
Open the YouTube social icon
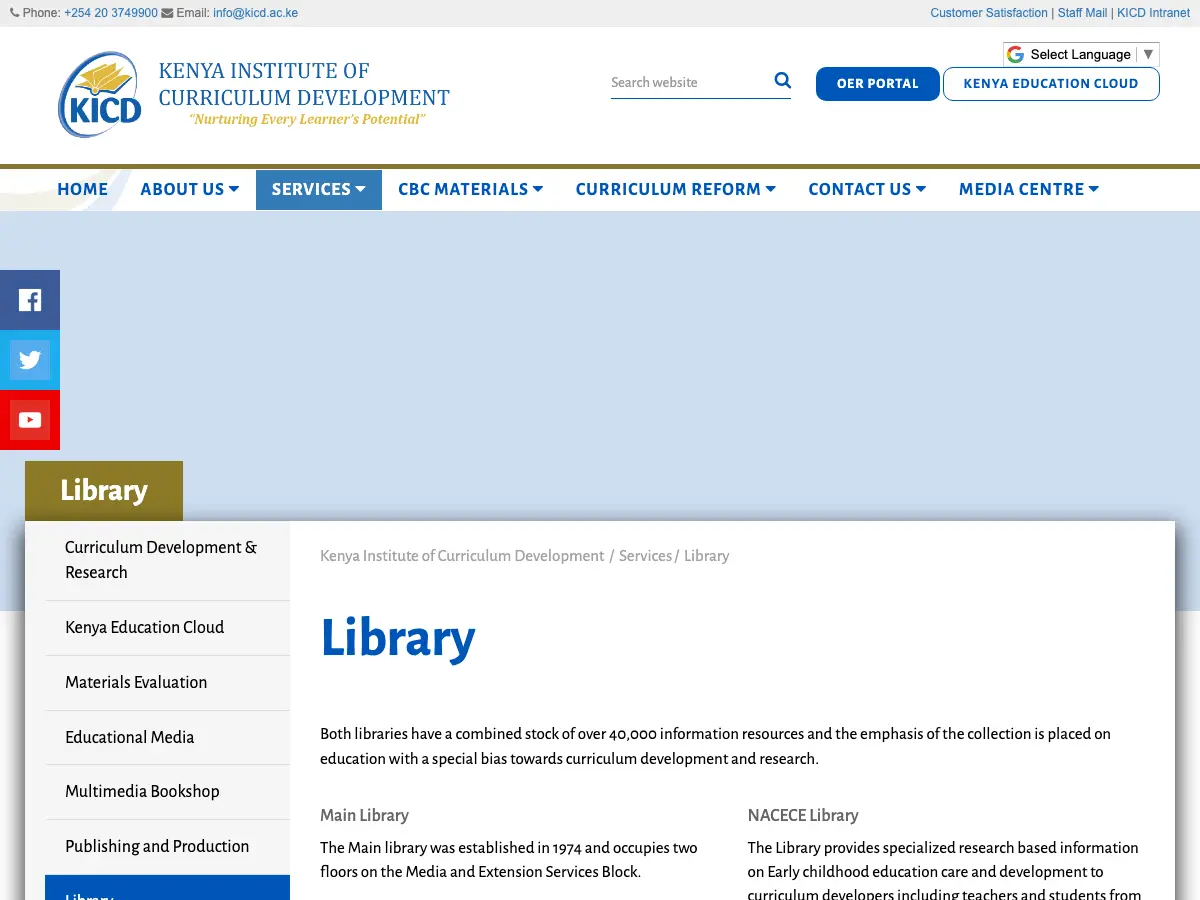pyautogui.click(x=30, y=420)
